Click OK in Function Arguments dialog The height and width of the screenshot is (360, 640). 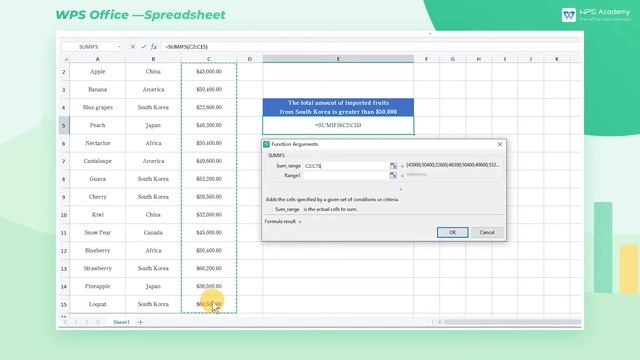pyautogui.click(x=452, y=232)
